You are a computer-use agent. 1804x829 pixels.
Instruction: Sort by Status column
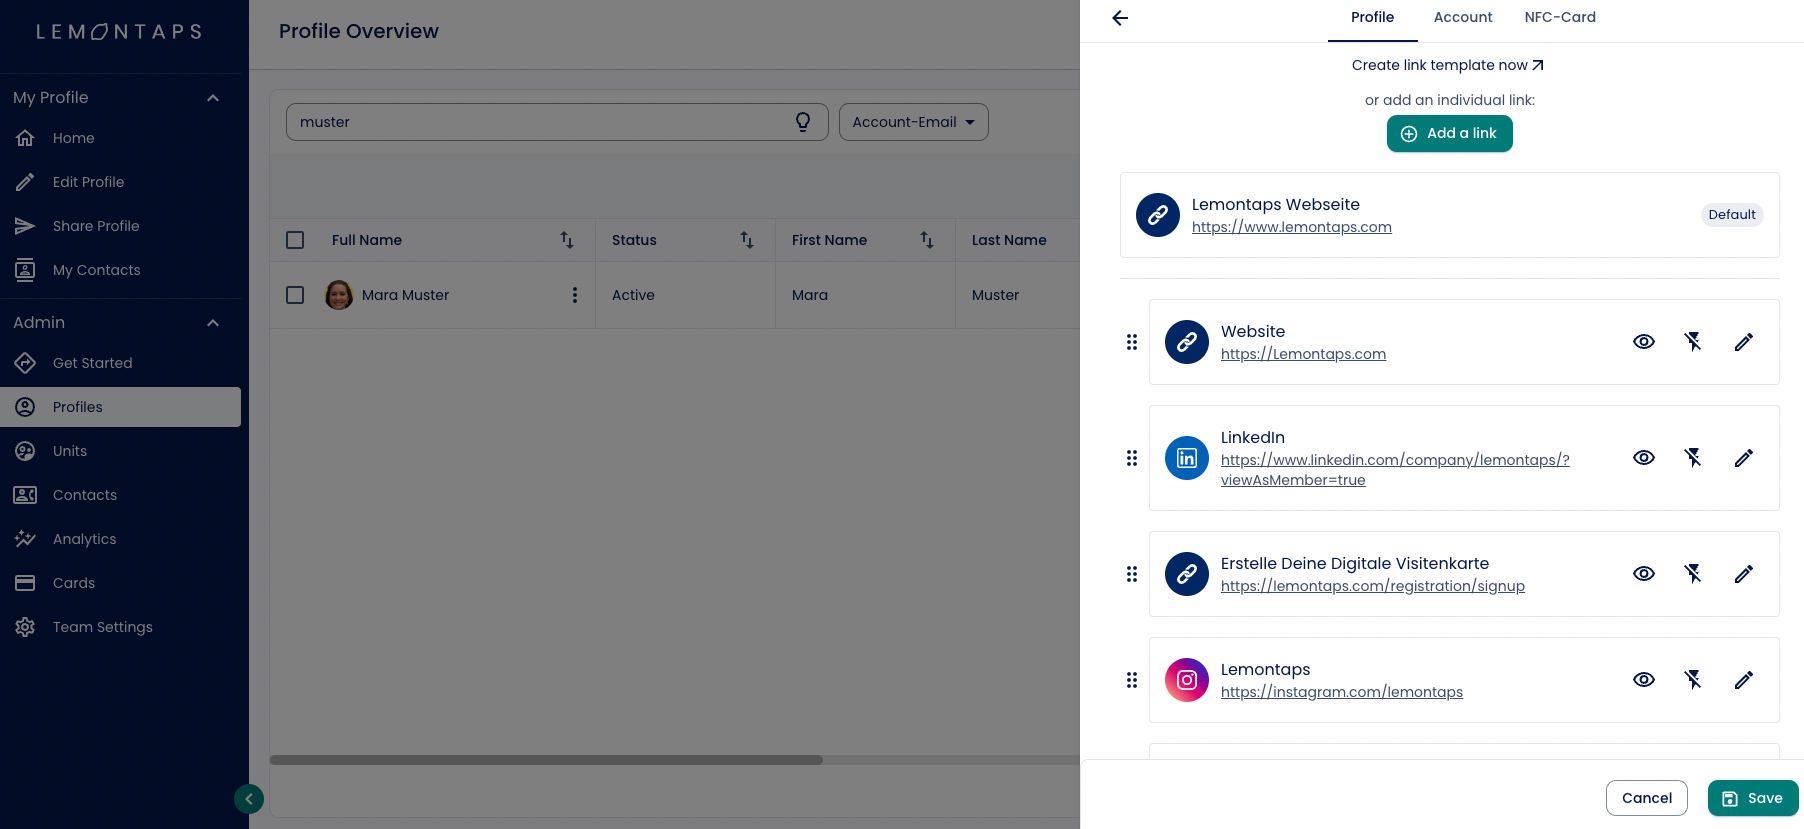coord(747,240)
